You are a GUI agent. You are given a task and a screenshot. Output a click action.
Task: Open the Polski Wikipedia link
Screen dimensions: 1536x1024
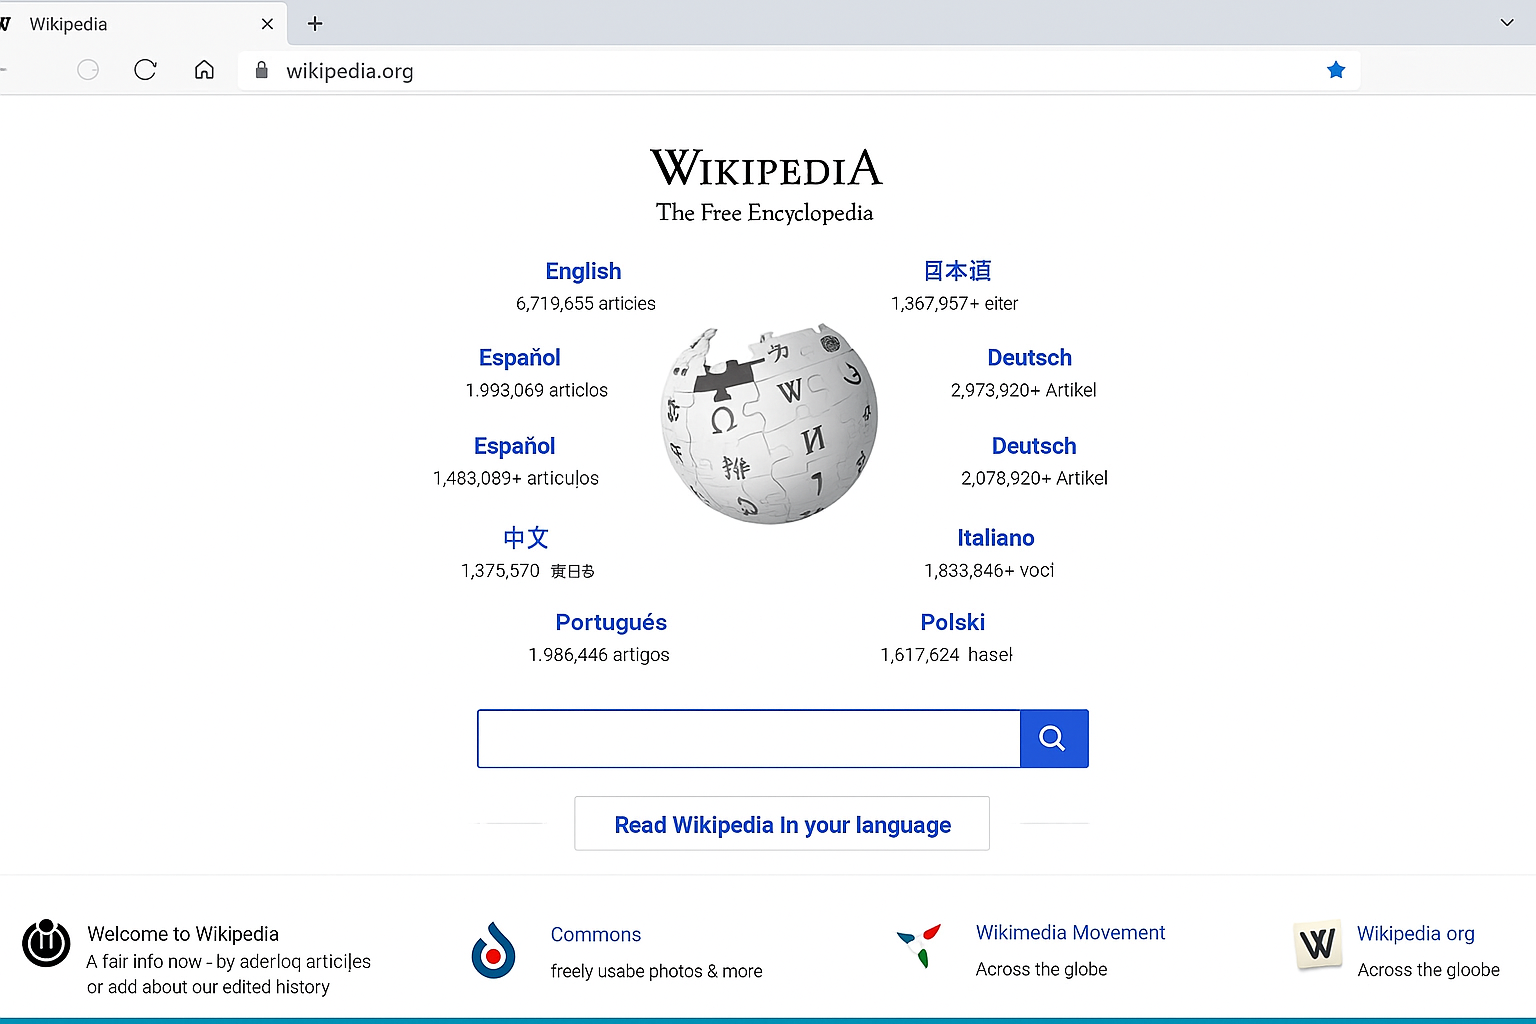tap(952, 622)
